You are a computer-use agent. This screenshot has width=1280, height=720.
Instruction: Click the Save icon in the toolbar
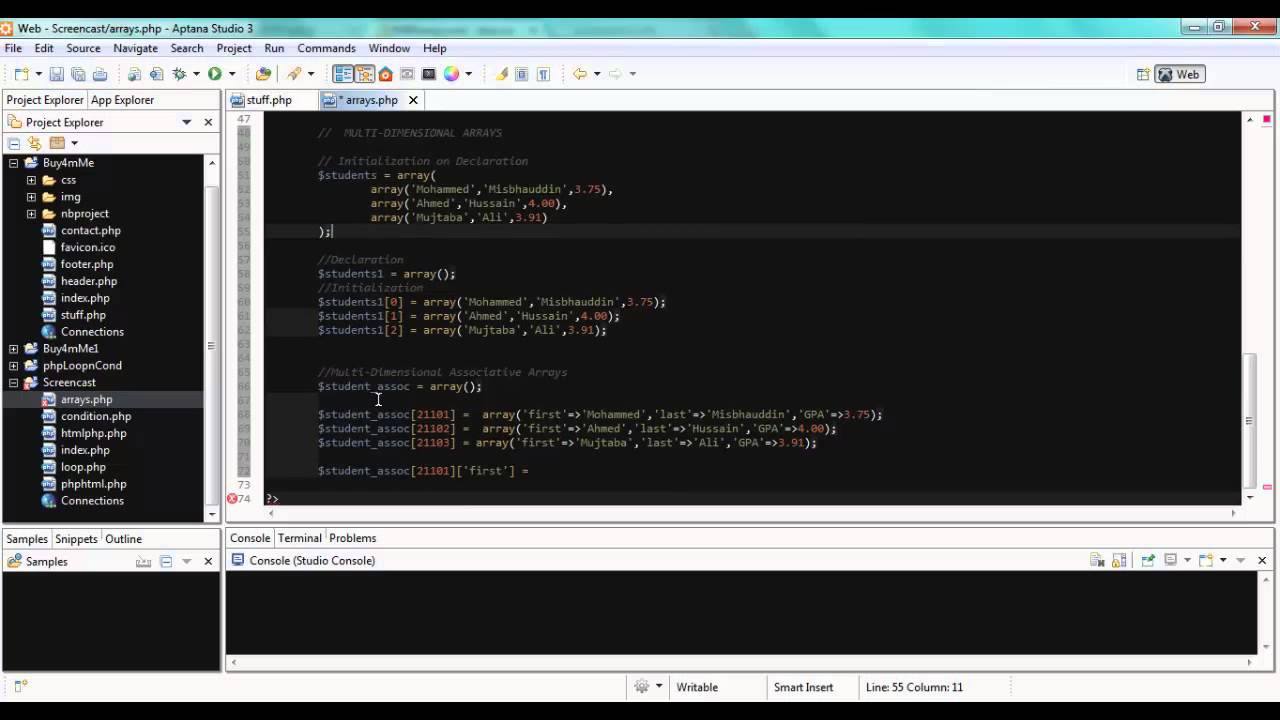coord(57,74)
